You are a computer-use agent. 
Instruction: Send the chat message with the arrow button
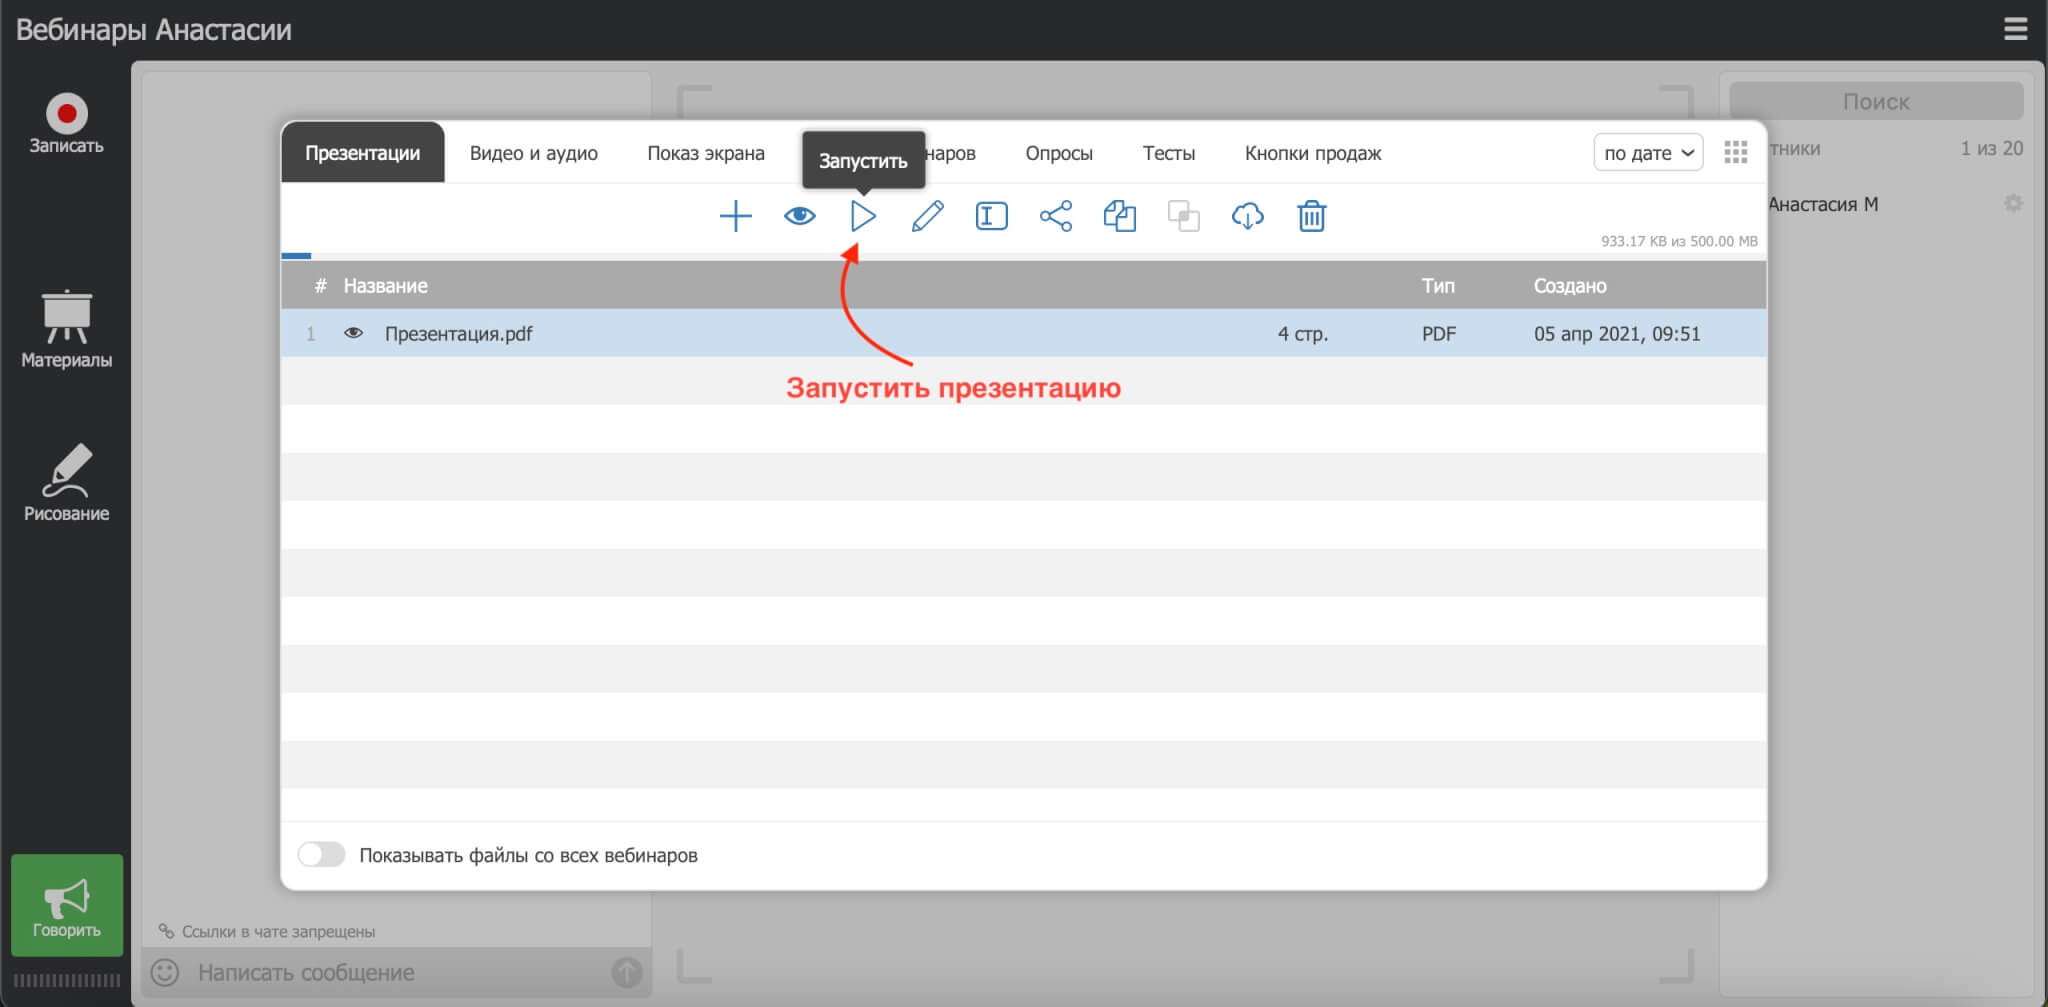pos(627,972)
